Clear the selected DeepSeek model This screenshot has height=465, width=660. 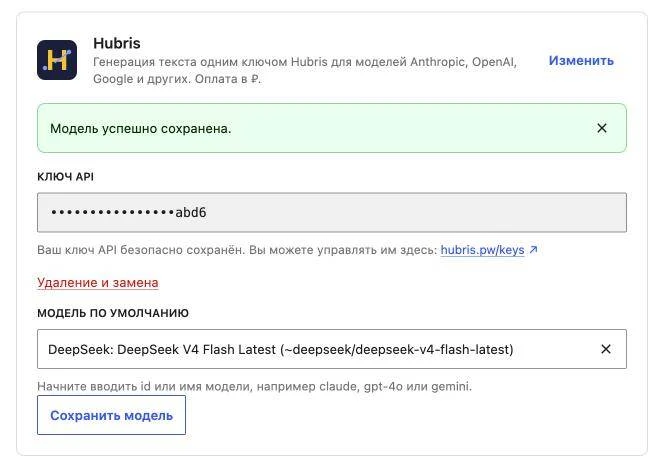606,349
